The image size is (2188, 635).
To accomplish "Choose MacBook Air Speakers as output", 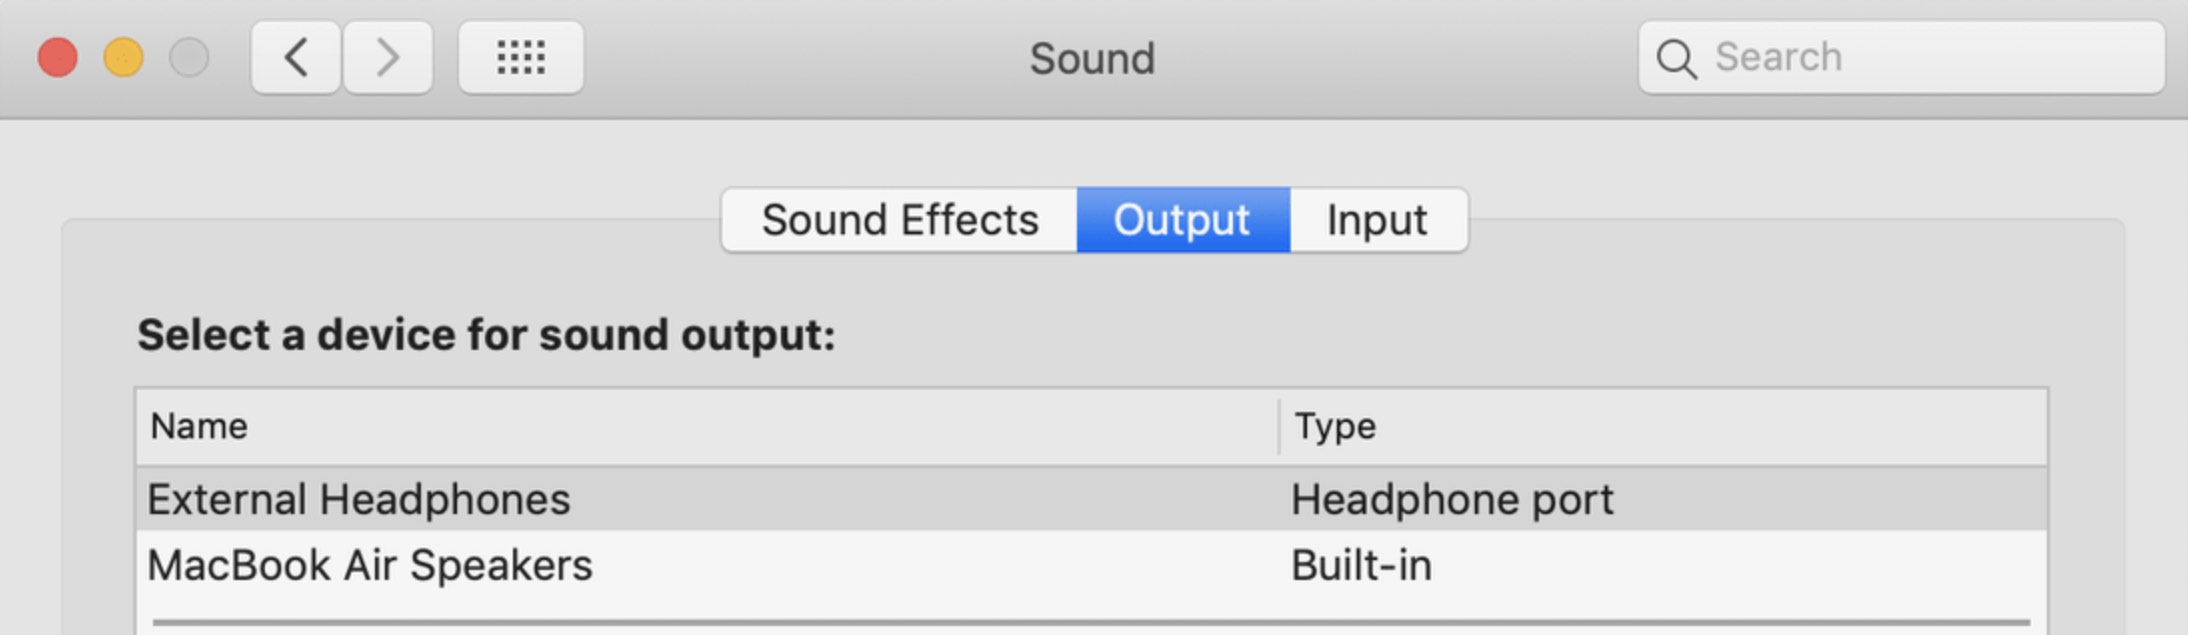I will click(1092, 565).
